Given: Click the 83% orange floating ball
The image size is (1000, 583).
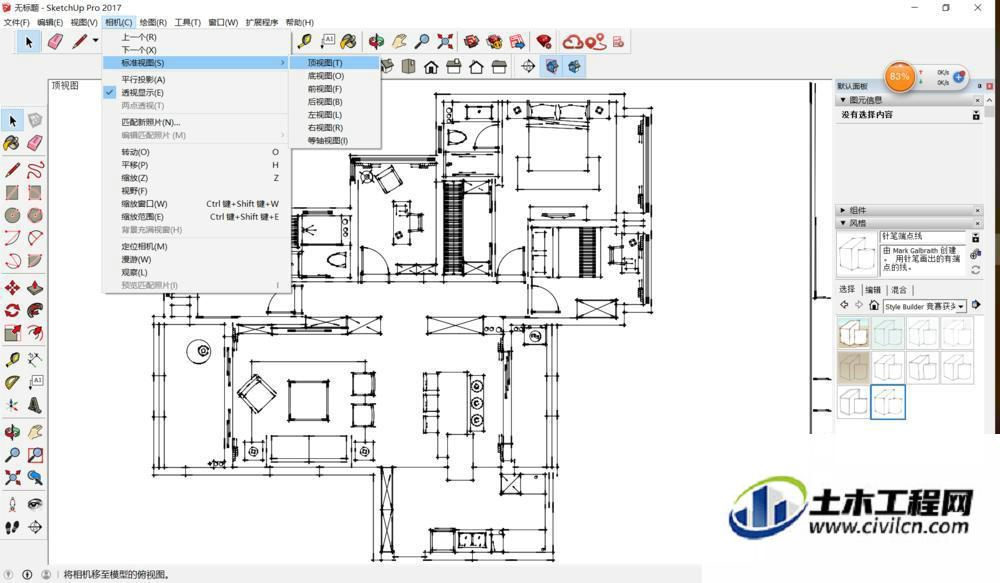Looking at the screenshot, I should tap(899, 77).
